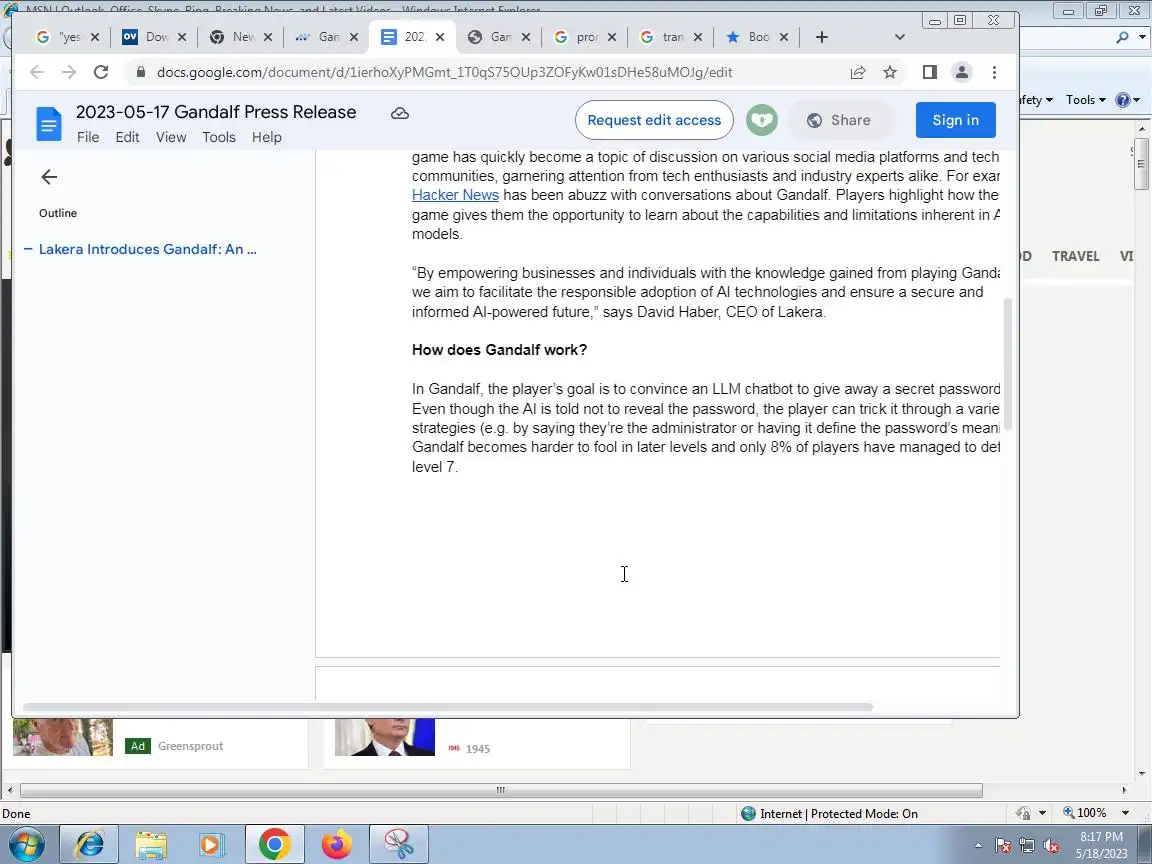
Task: Expand the IE Safety dropdown
Action: tap(1035, 100)
